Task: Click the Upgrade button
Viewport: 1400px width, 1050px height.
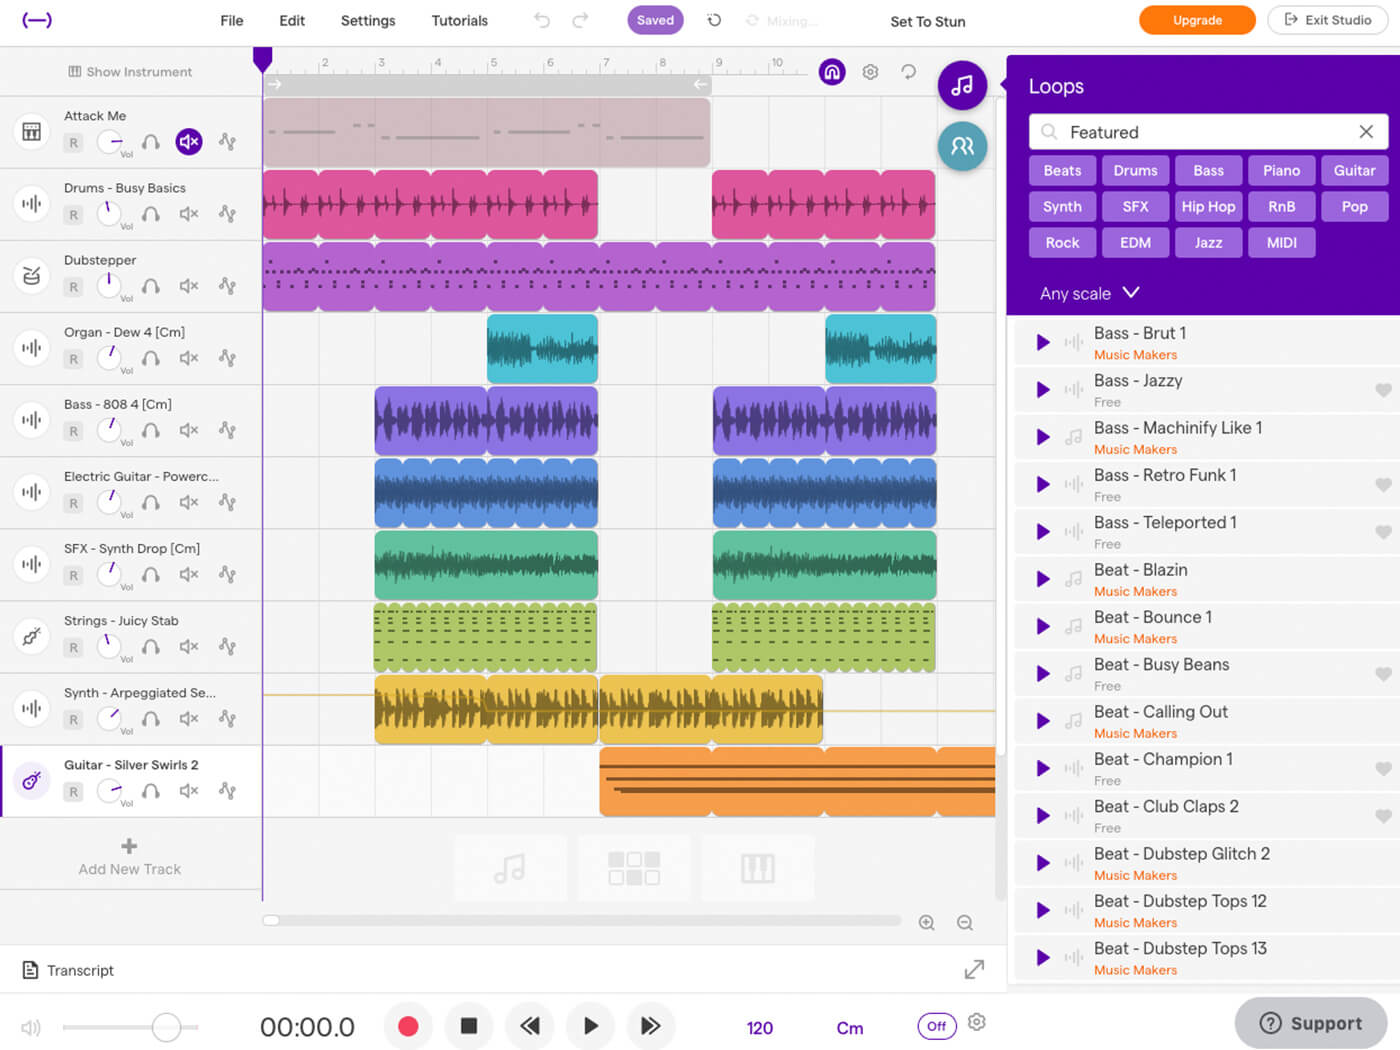Action: (x=1197, y=19)
